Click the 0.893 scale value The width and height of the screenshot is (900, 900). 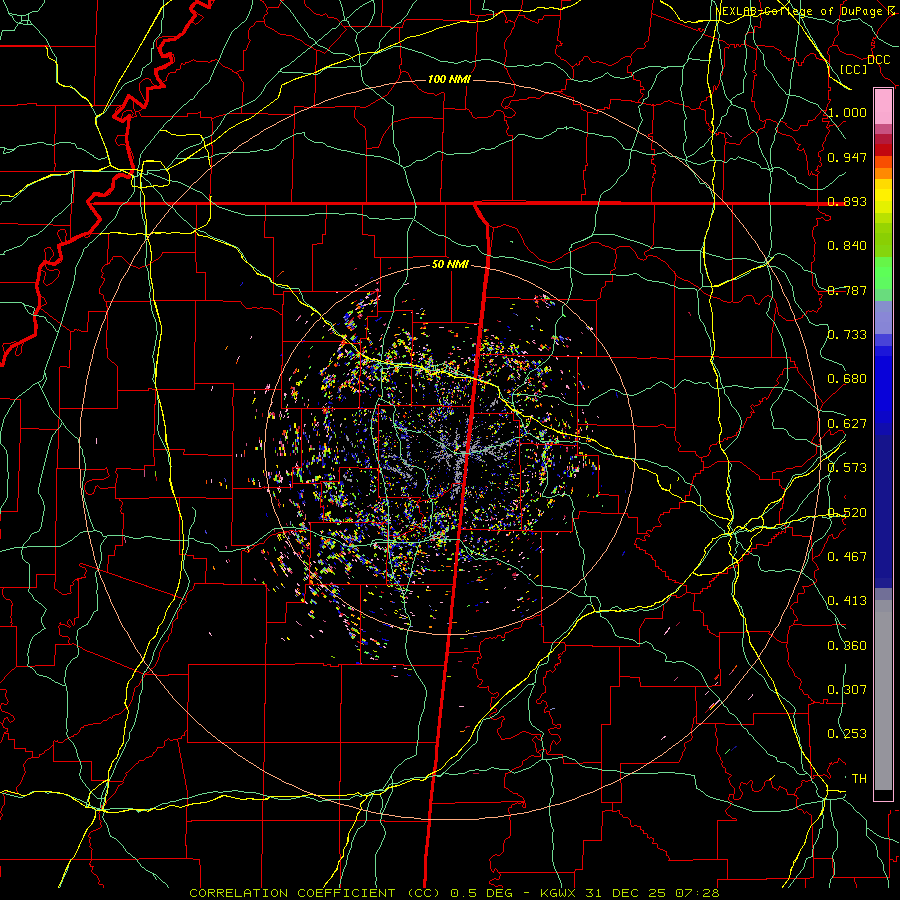pyautogui.click(x=847, y=201)
